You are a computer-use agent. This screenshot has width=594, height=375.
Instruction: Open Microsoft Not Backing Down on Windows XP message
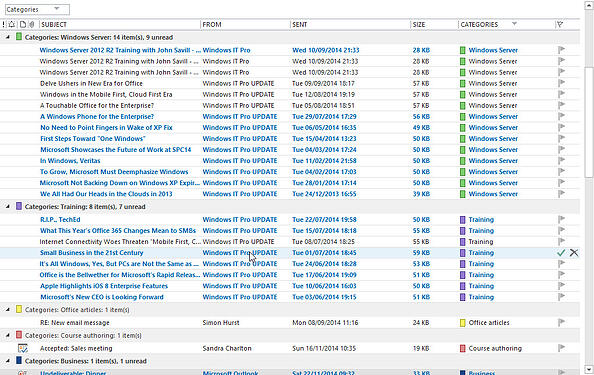tap(120, 183)
